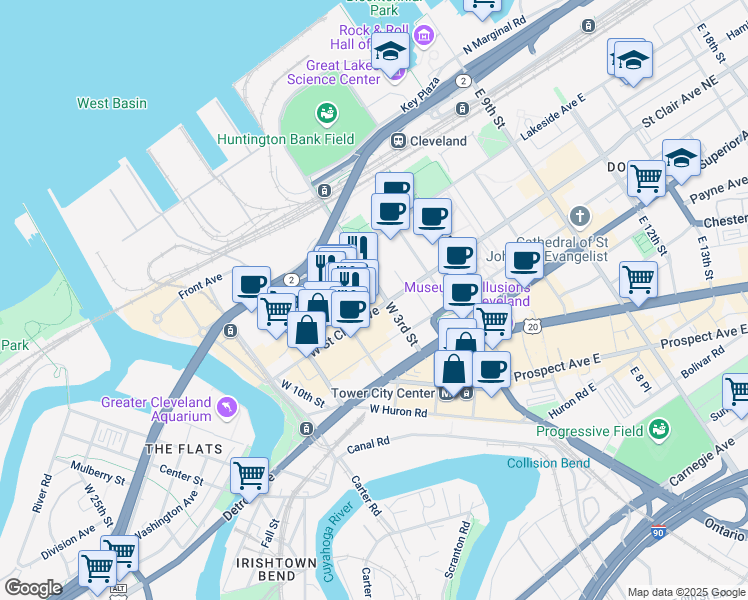Screen dimensions: 748x600
Task: Click the shopping bag marker above Tower City Center
Action: point(454,370)
